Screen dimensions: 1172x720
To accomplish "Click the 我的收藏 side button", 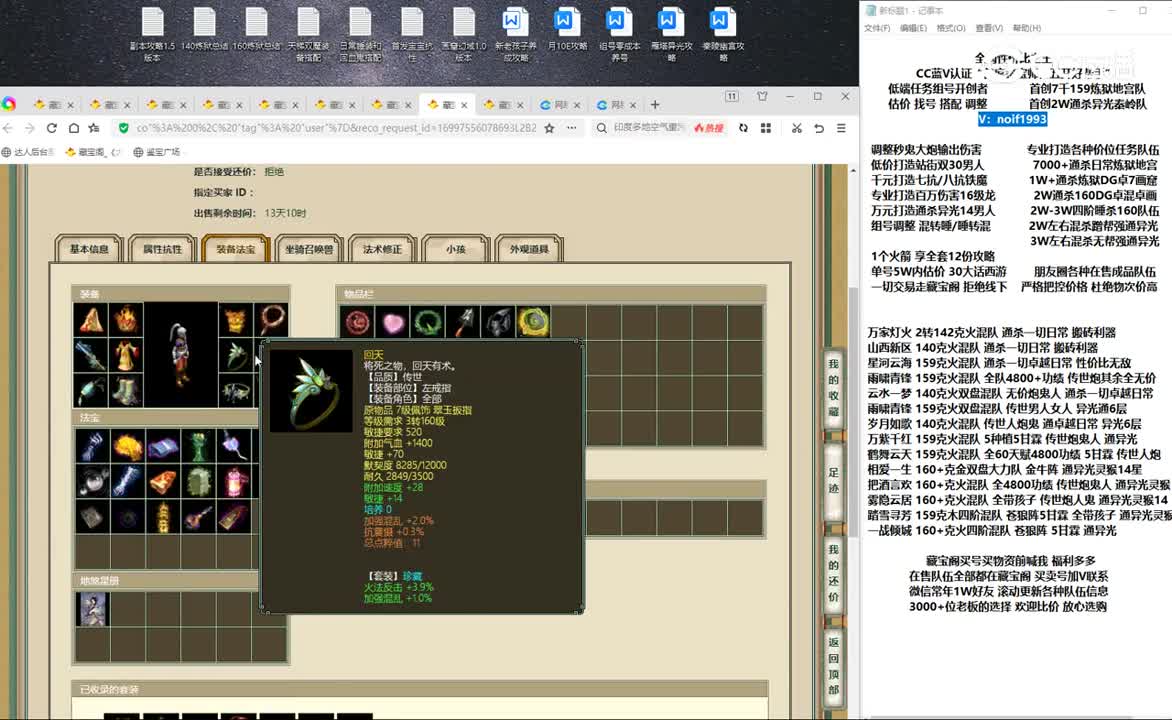I will [833, 387].
